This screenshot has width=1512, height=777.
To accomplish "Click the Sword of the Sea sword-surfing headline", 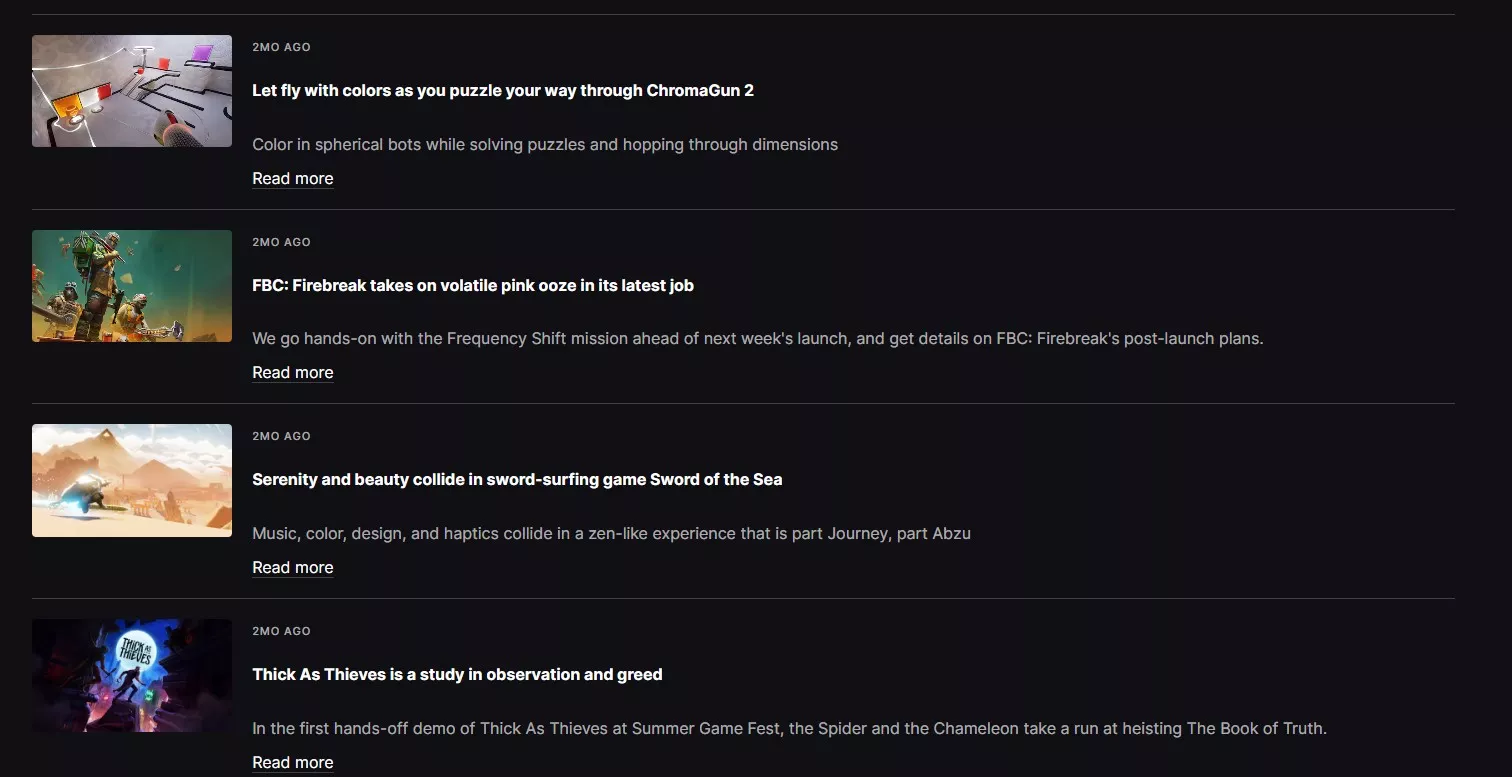I will click(516, 479).
